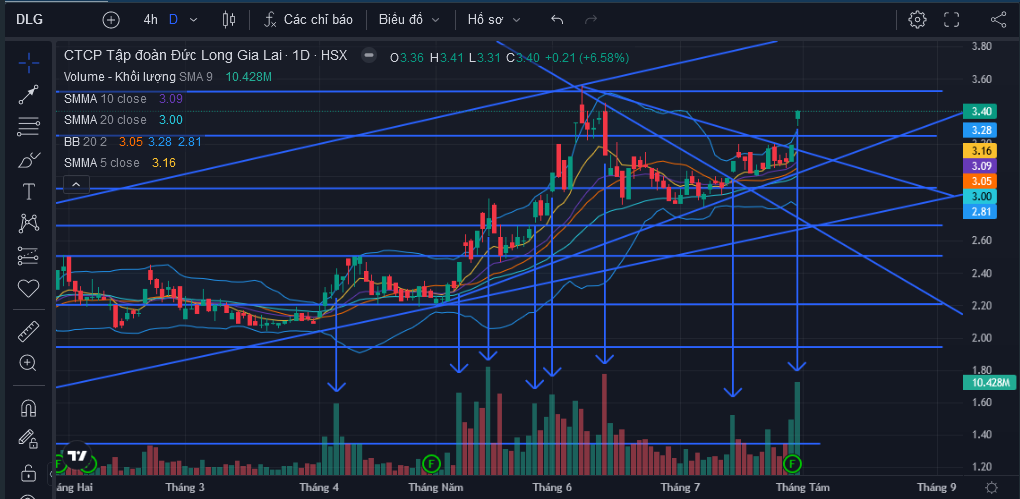Click the 10.428M volume axis label

(989, 383)
